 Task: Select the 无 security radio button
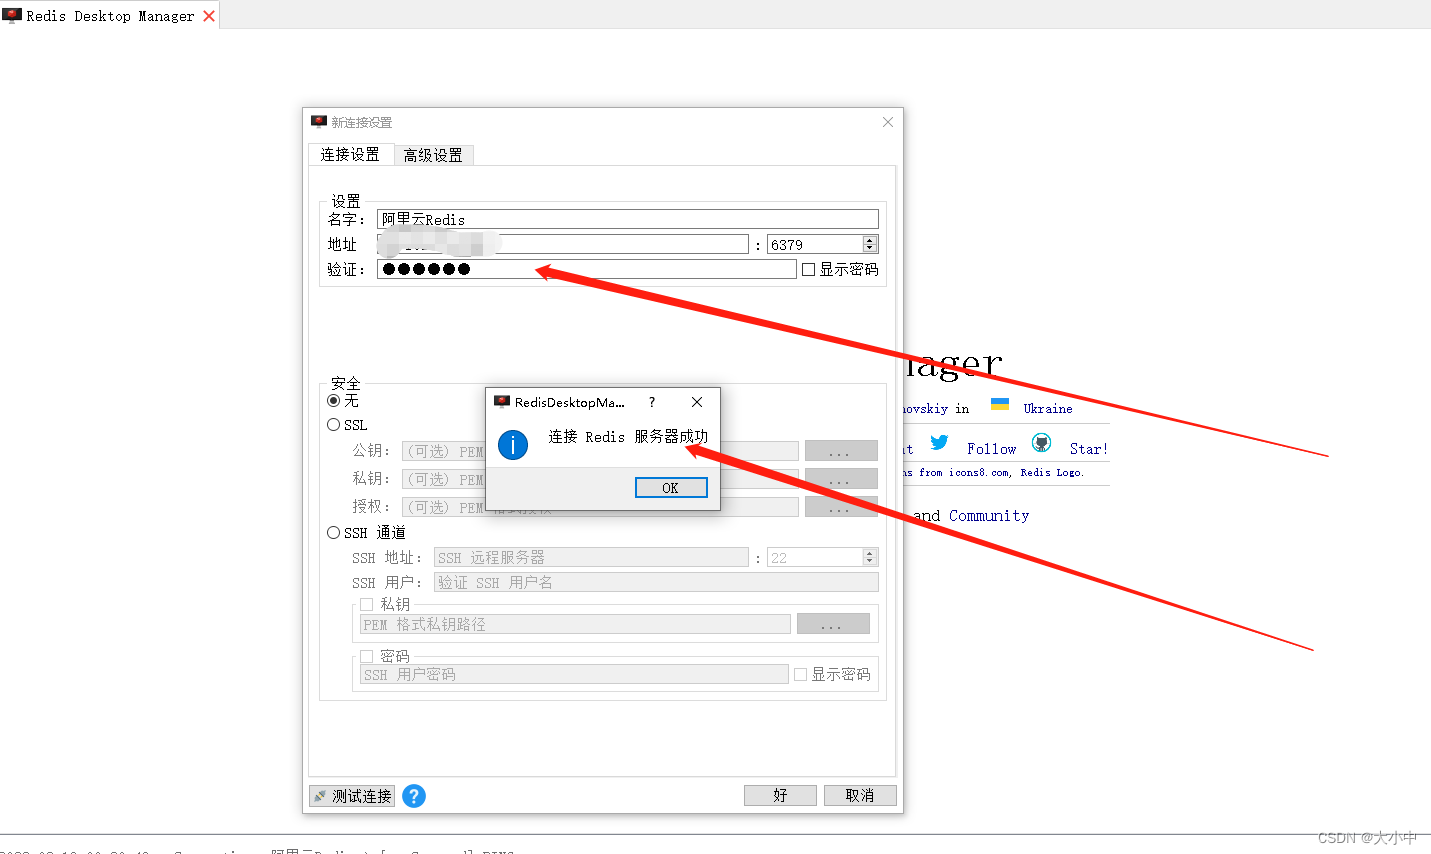pyautogui.click(x=333, y=401)
